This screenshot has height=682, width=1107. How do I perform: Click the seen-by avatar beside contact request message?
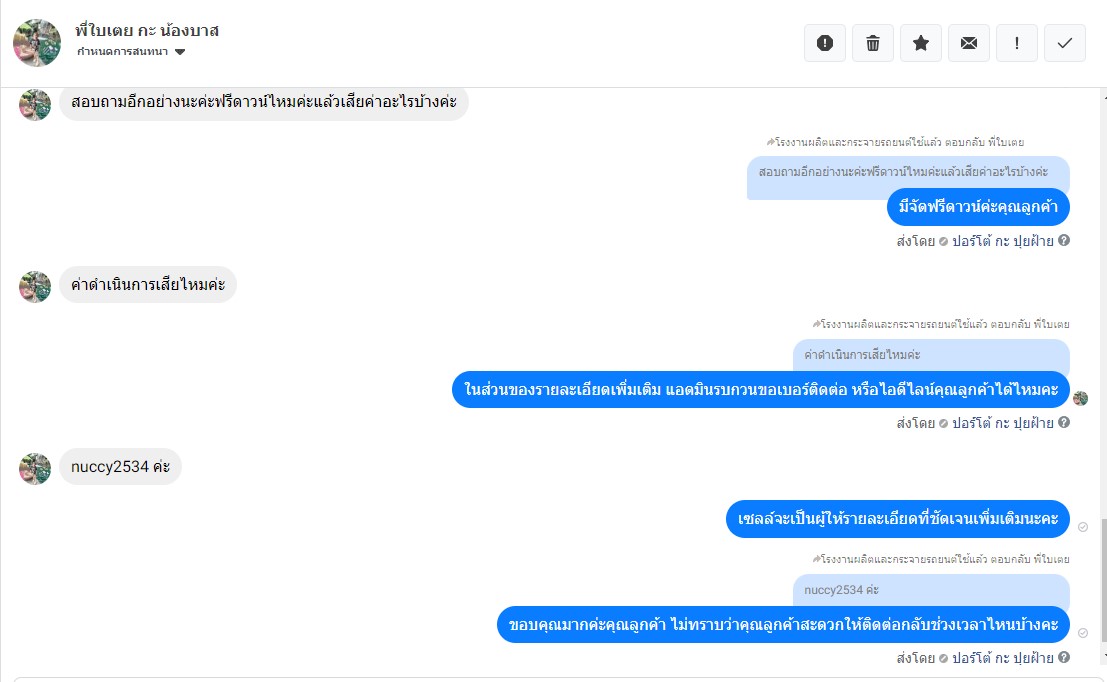[1080, 398]
